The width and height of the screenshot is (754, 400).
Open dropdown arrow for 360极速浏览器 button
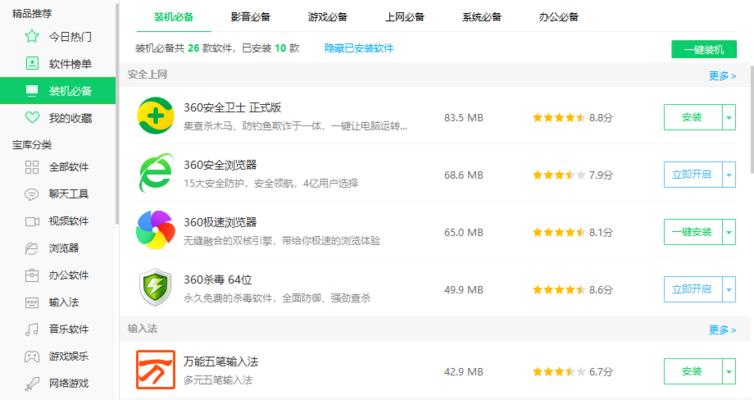point(729,232)
